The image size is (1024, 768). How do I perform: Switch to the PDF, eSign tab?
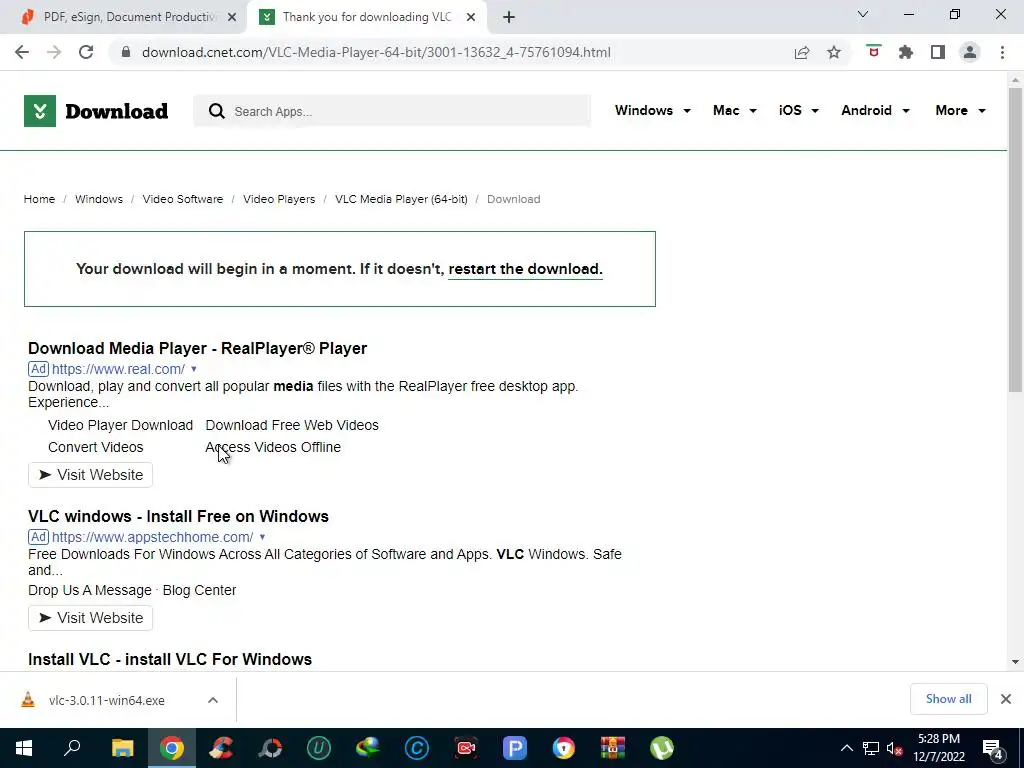(x=124, y=17)
